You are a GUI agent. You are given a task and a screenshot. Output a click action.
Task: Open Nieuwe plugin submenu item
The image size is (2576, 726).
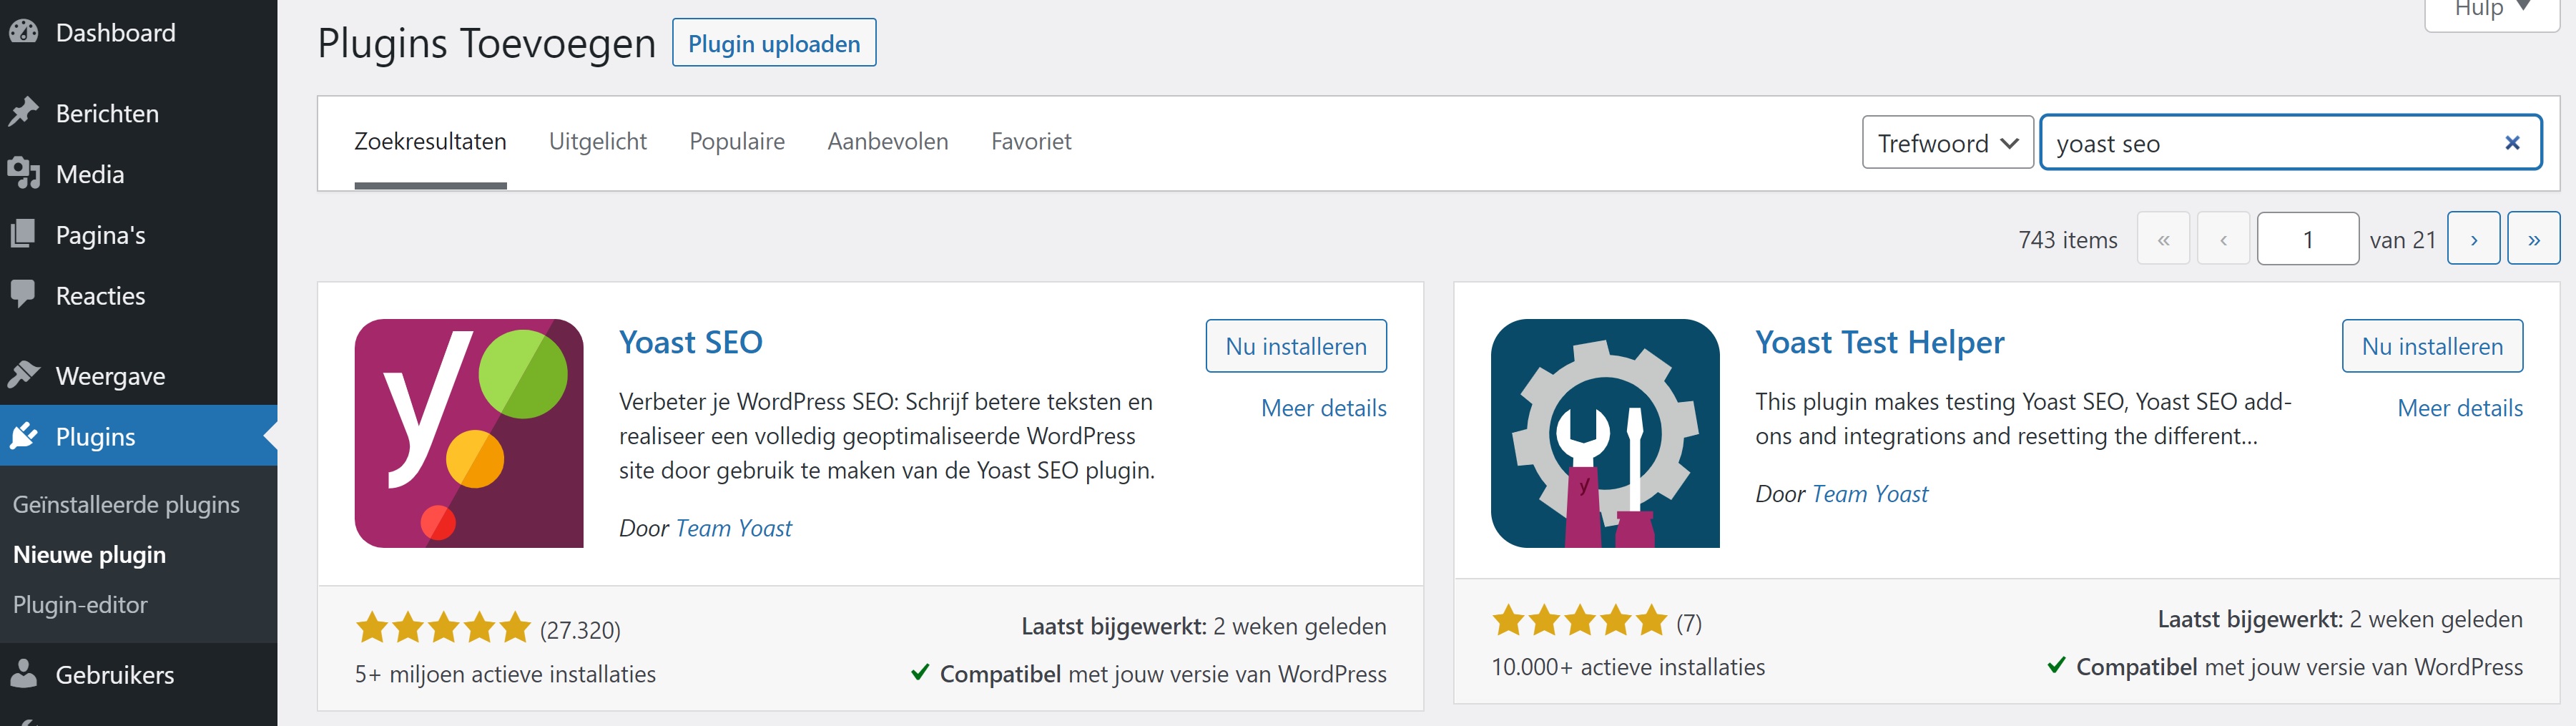89,554
